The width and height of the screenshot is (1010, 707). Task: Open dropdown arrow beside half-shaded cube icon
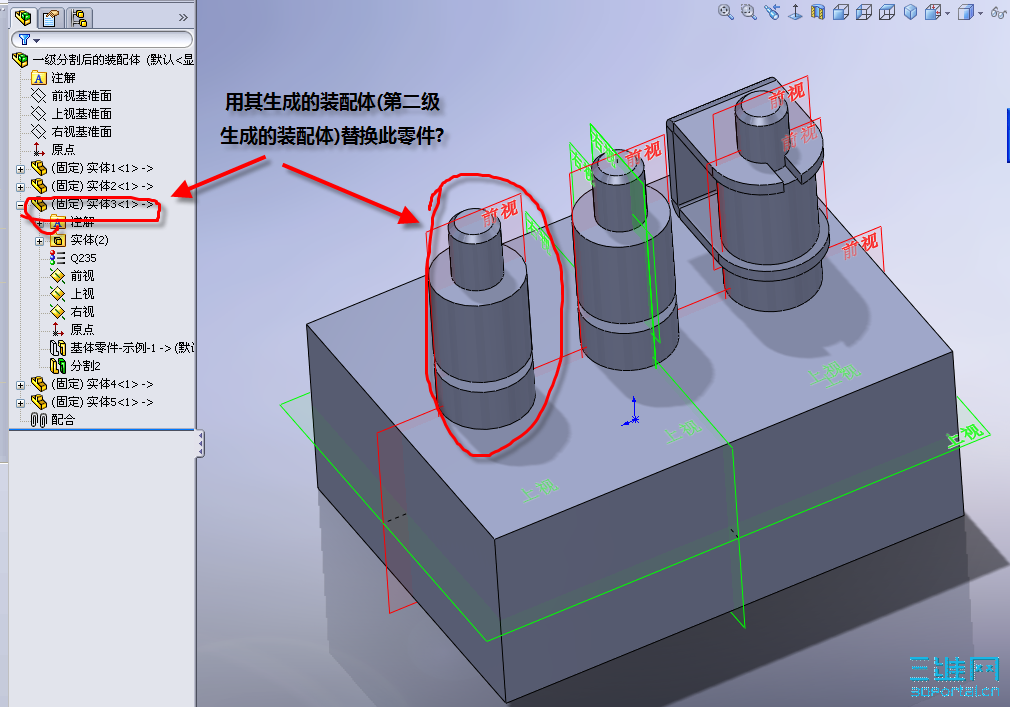[x=980, y=13]
